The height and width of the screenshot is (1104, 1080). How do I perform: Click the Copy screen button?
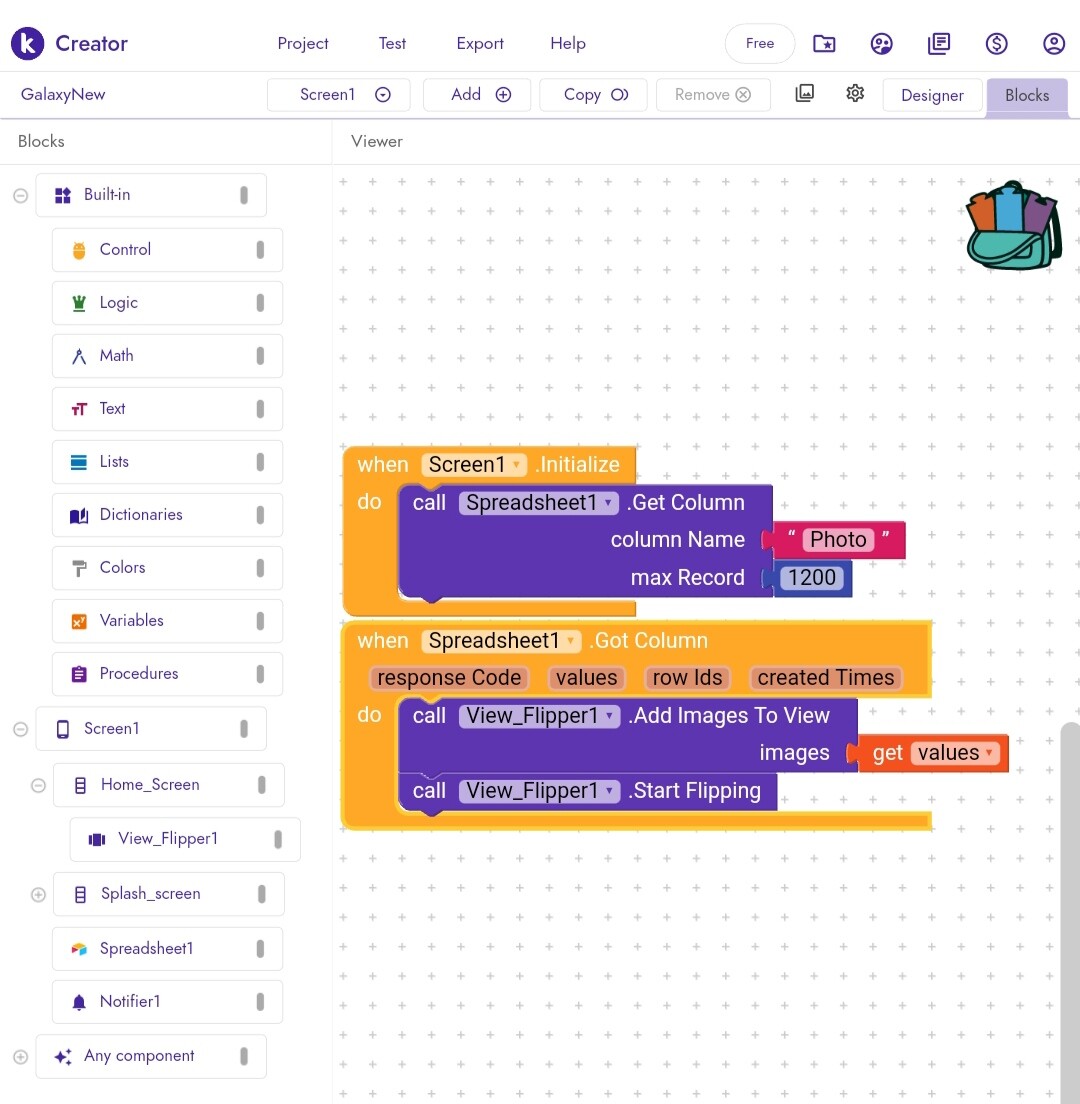pyautogui.click(x=593, y=94)
